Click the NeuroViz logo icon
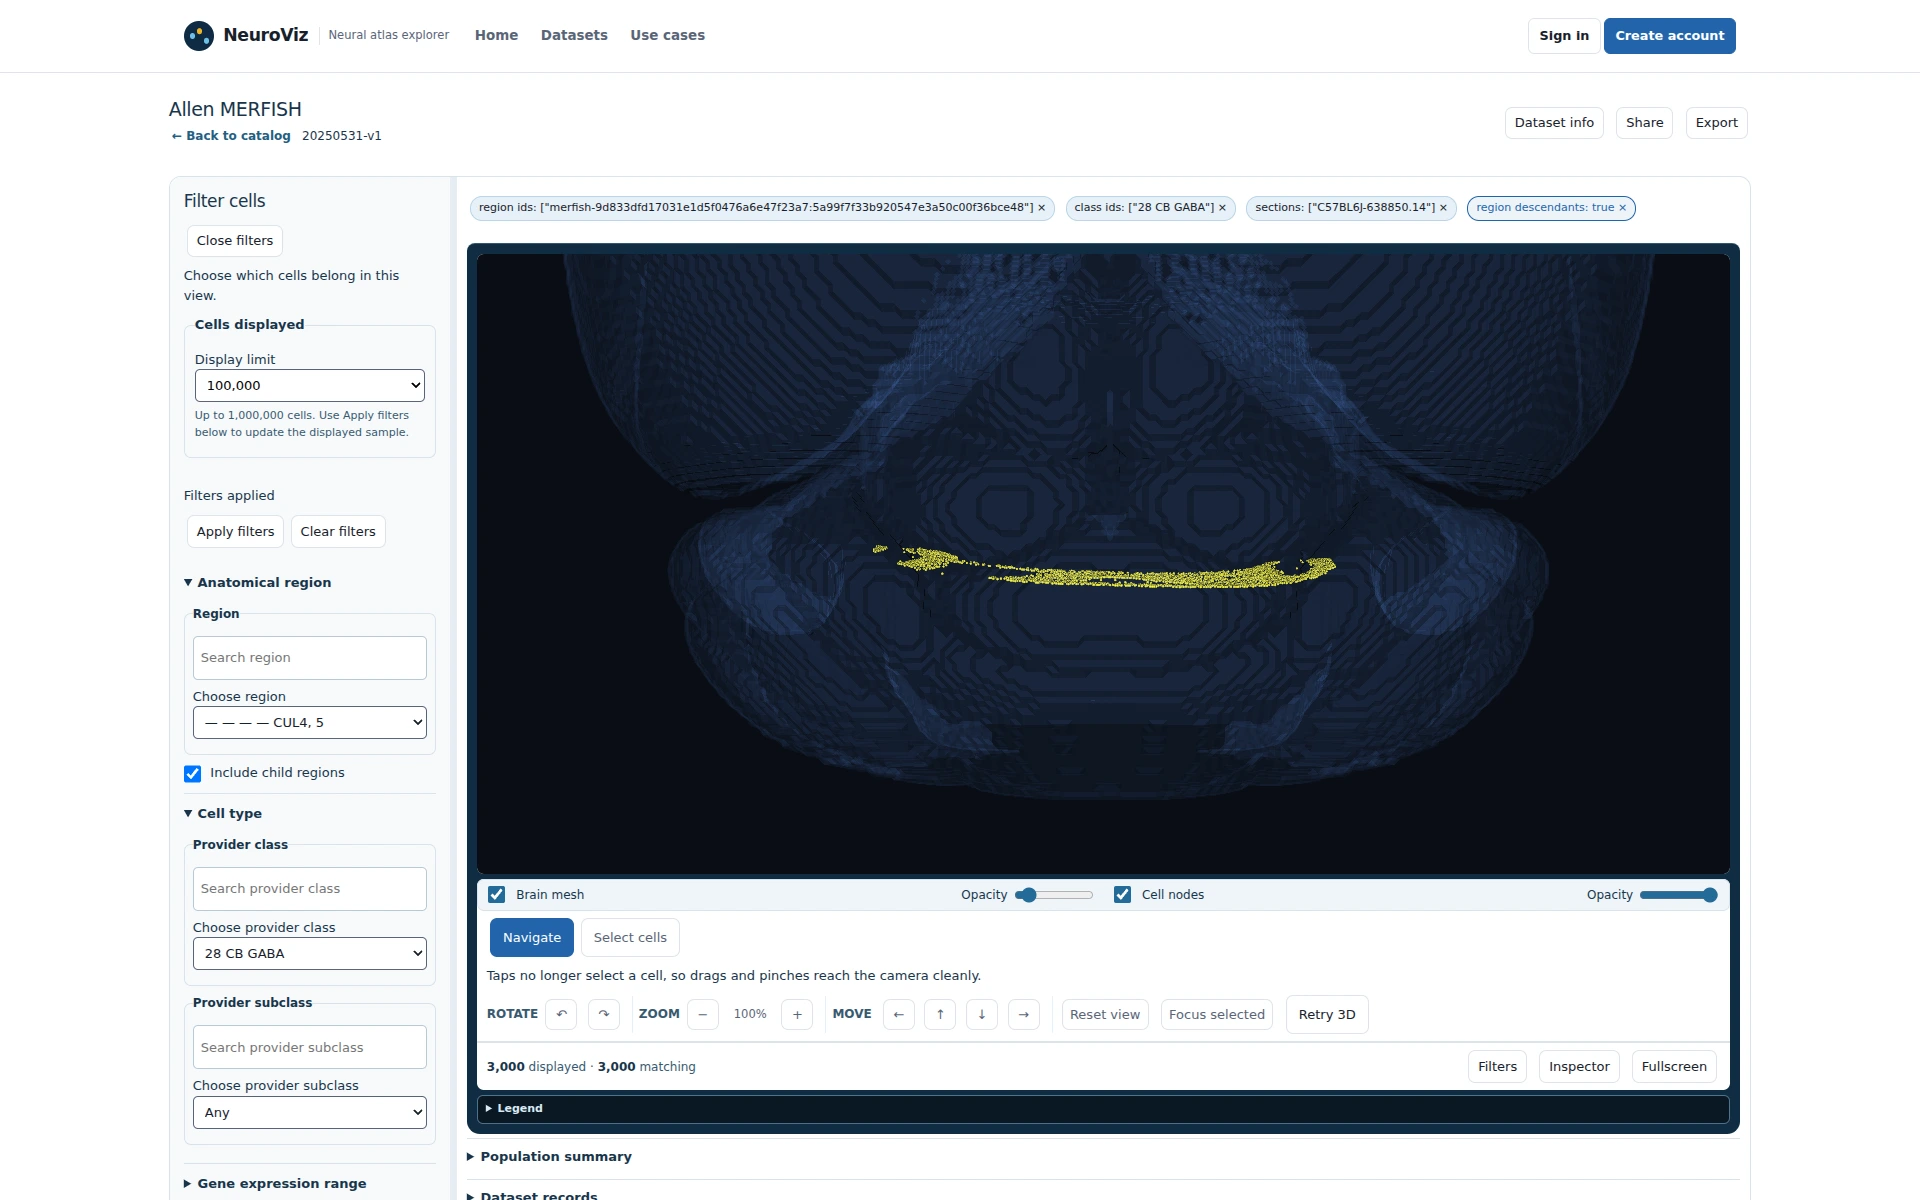The width and height of the screenshot is (1920, 1200). (199, 36)
